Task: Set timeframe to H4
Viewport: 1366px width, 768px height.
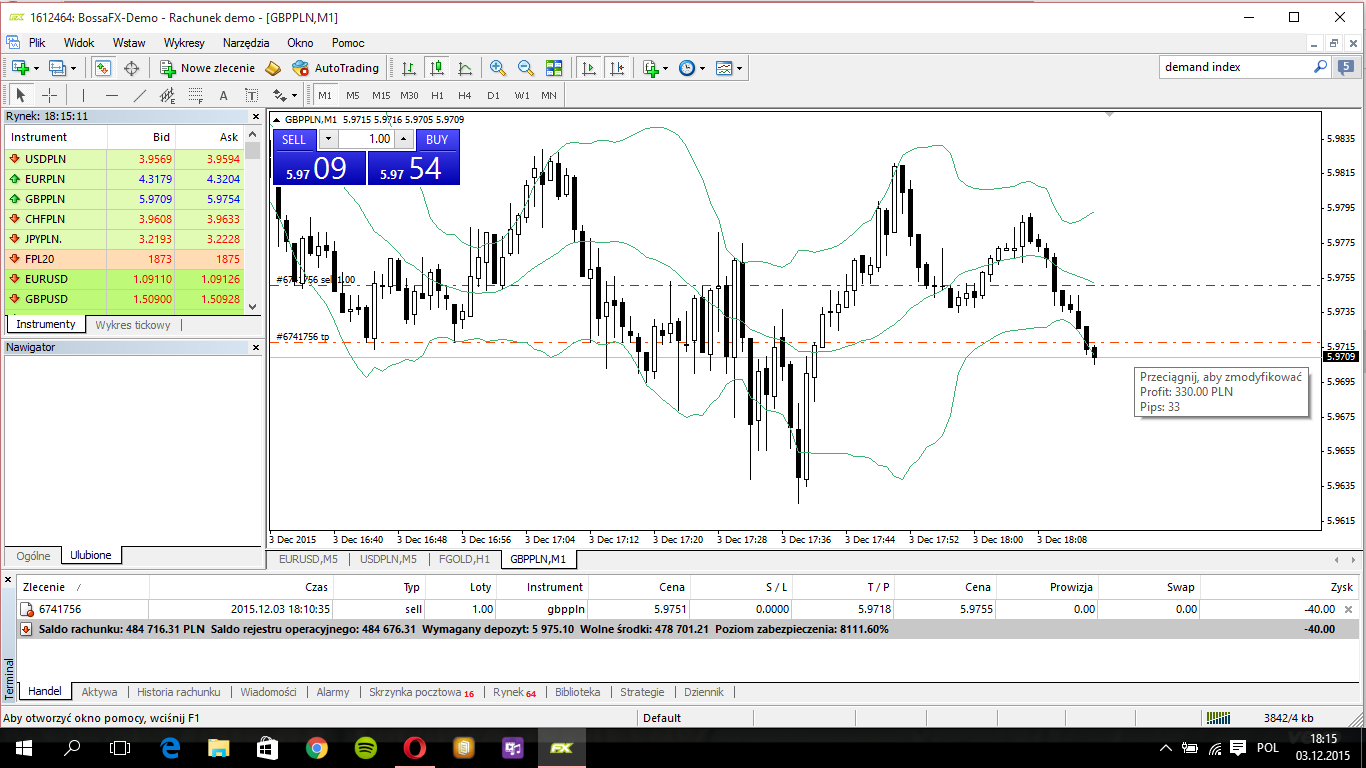Action: pyautogui.click(x=465, y=95)
